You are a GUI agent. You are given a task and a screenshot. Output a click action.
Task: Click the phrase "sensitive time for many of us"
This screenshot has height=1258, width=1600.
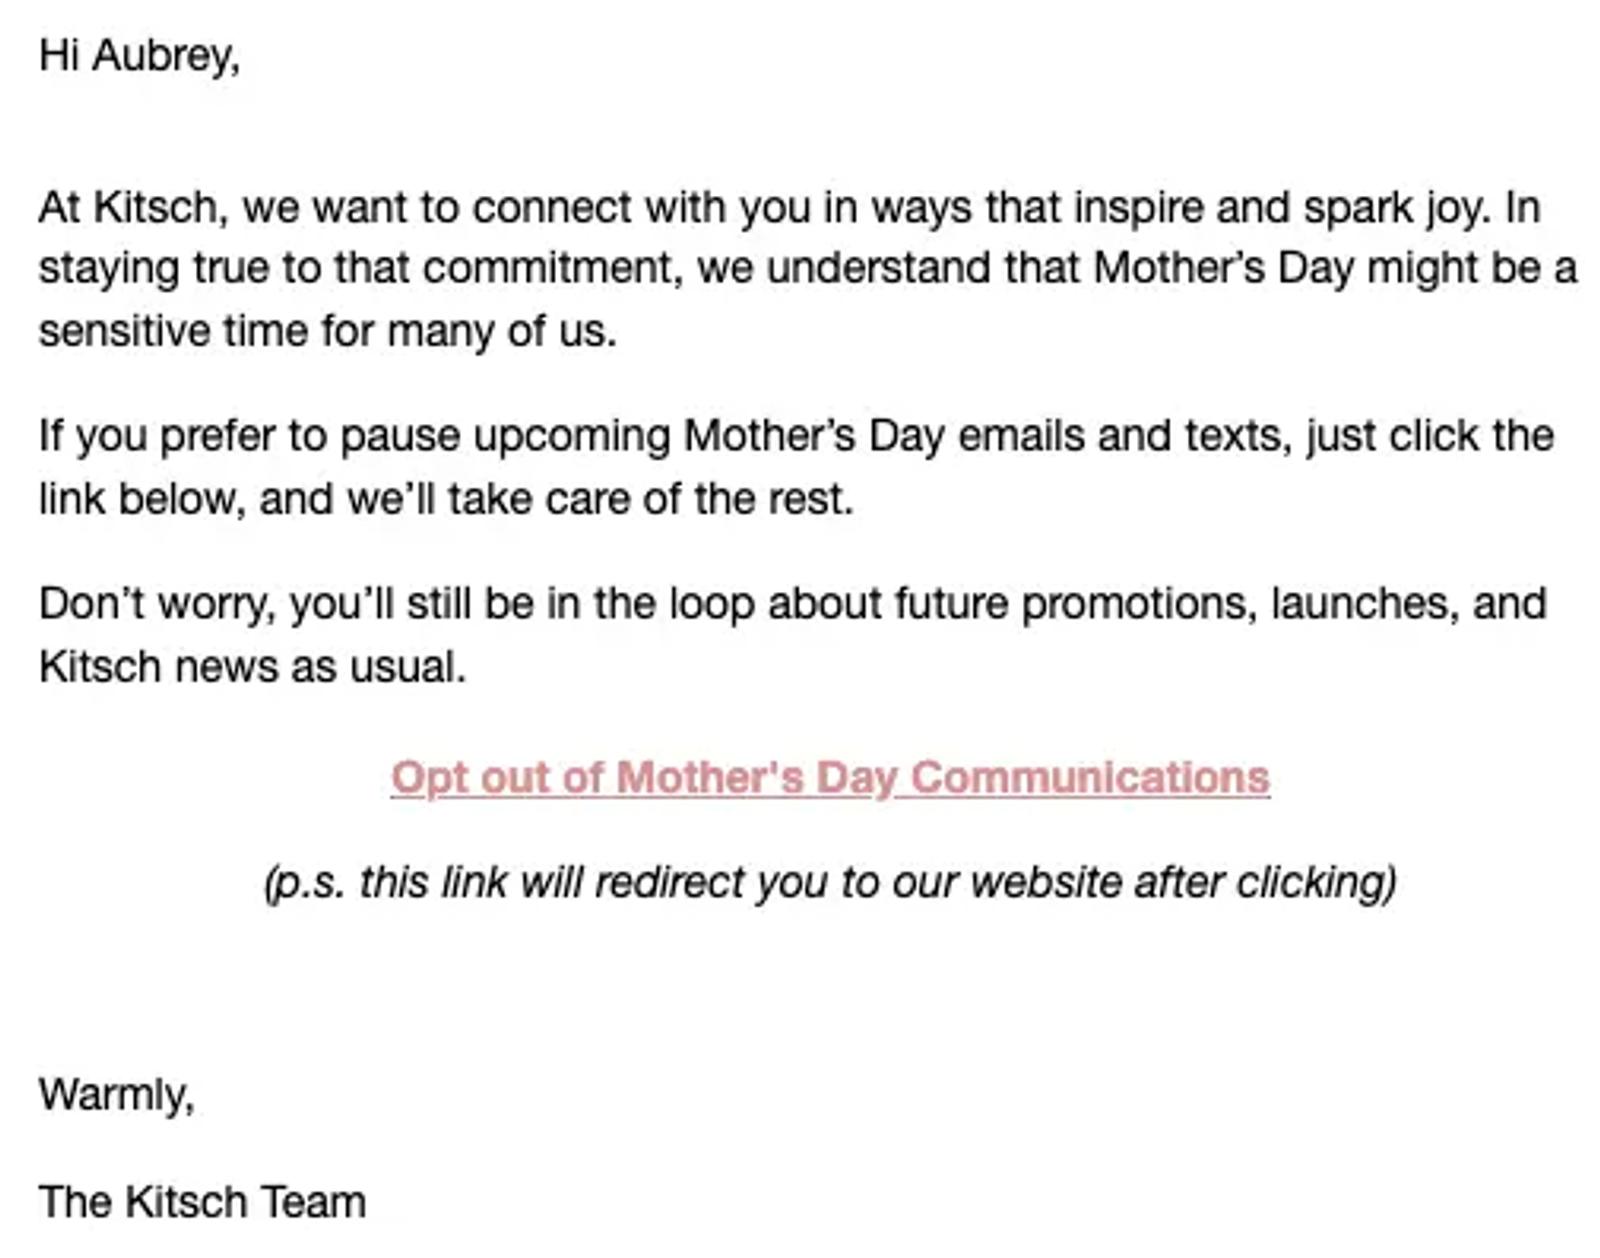(327, 331)
